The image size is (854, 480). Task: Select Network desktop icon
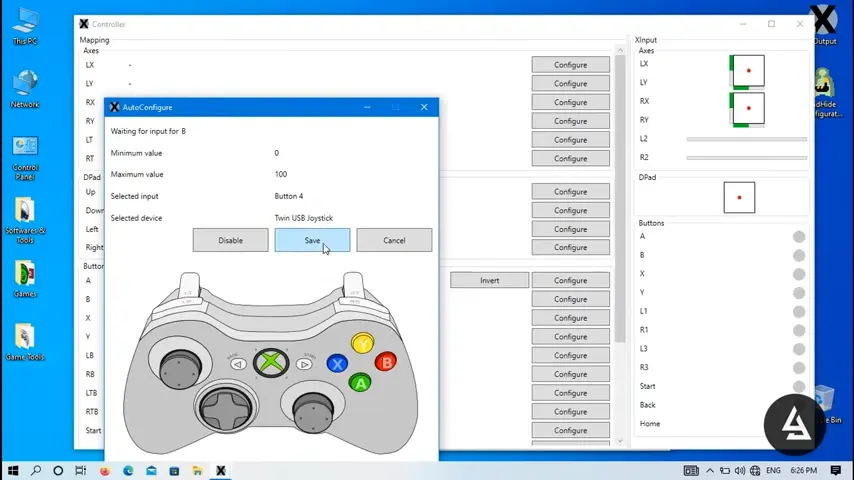tap(25, 89)
